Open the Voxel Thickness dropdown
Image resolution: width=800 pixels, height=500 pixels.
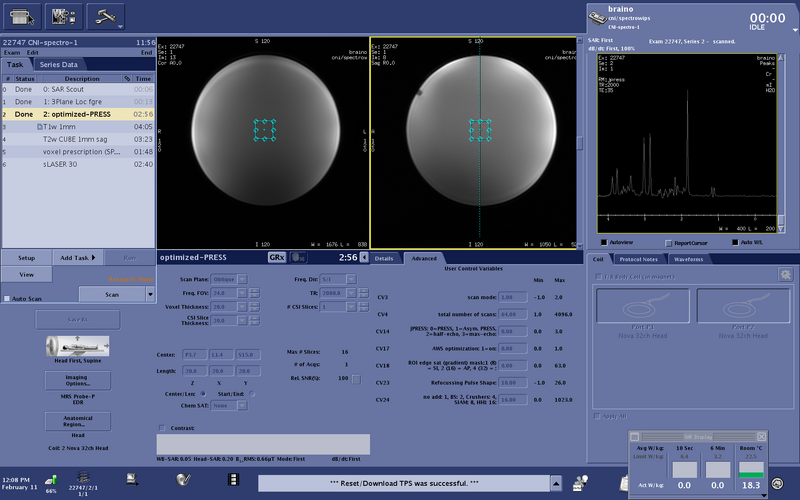(x=242, y=307)
